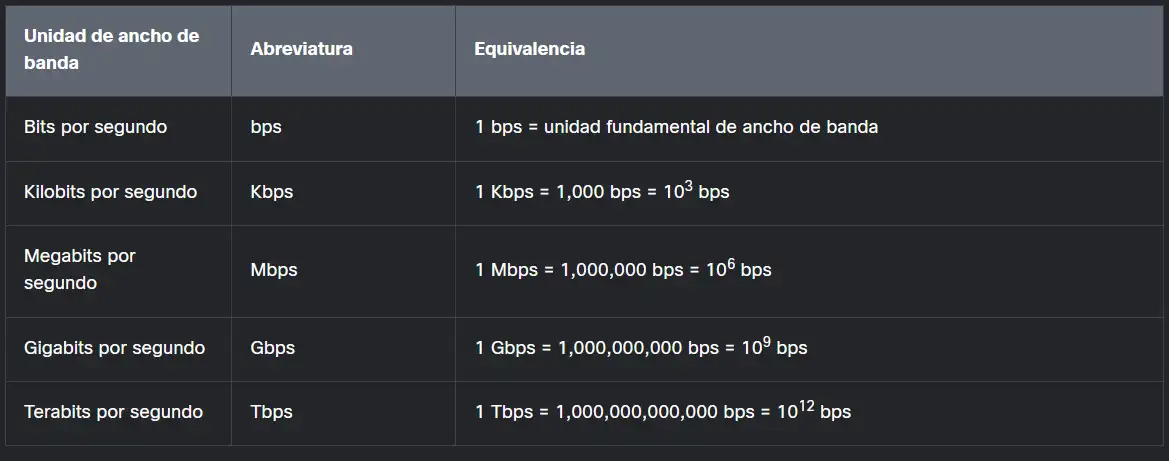The width and height of the screenshot is (1169, 461).
Task: Click the "Kilobits por segundo" cell
Action: pos(110,192)
